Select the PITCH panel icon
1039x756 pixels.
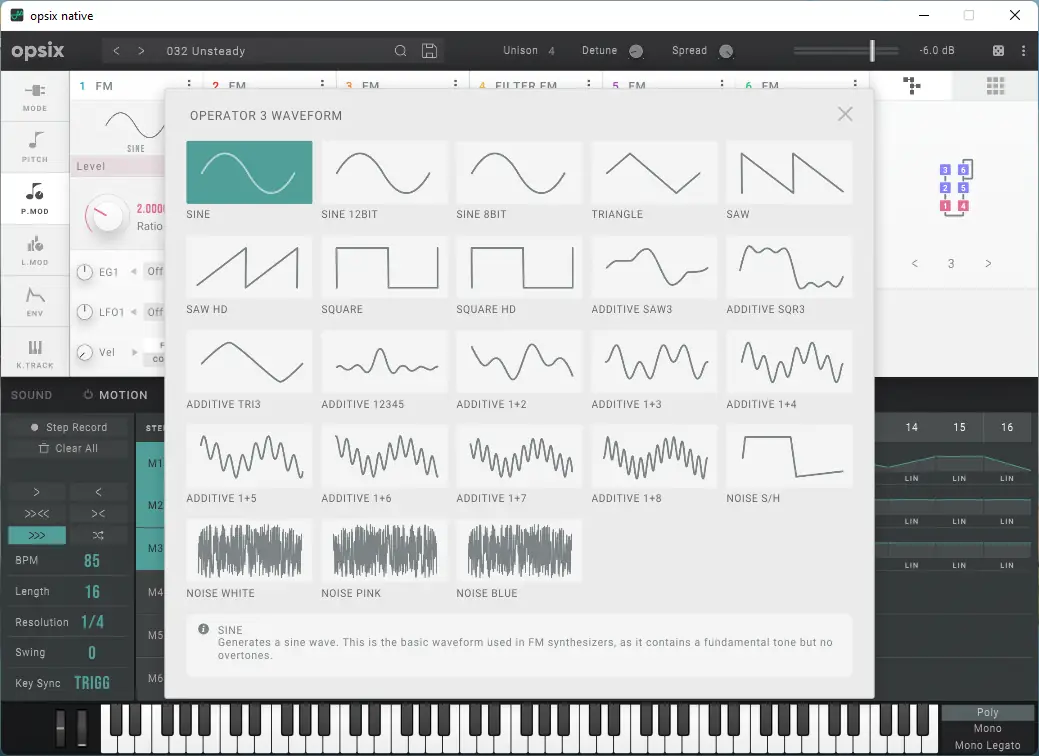(x=34, y=148)
